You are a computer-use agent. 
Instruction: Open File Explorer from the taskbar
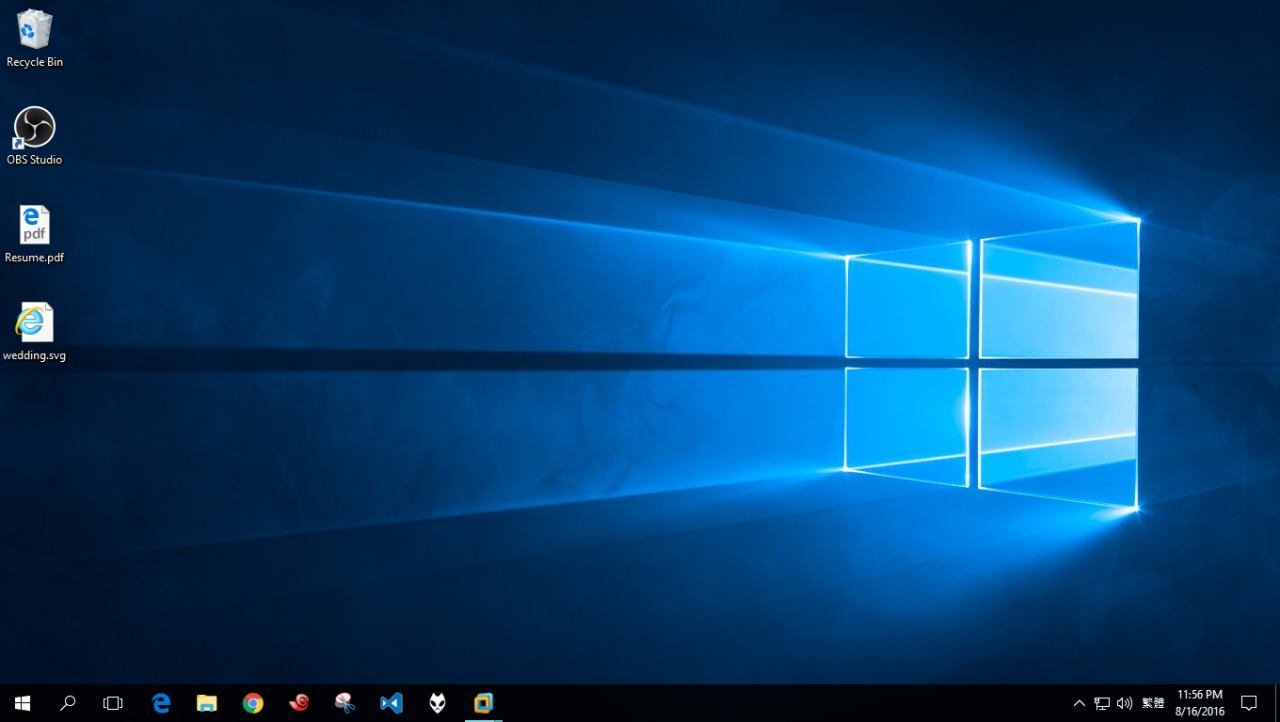coord(207,703)
